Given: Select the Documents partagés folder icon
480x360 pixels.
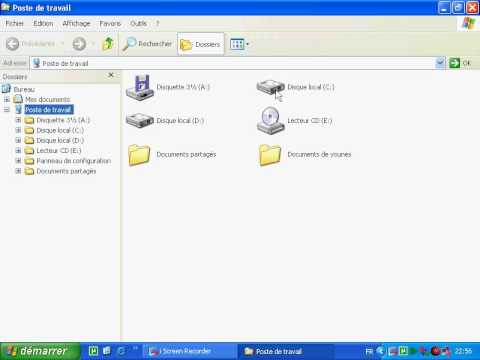Looking at the screenshot, I should 139,155.
